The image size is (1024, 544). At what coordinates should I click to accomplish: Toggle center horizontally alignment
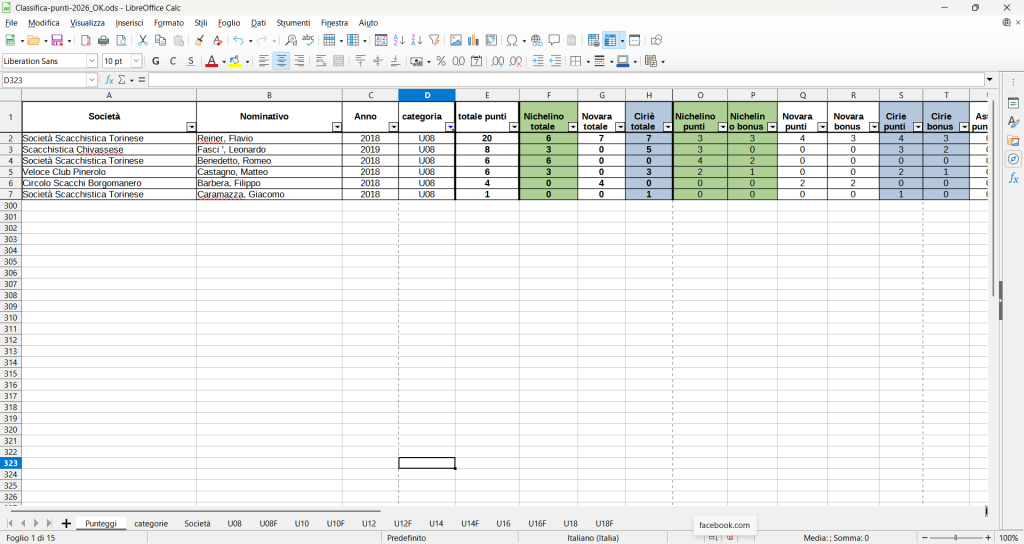(x=282, y=61)
